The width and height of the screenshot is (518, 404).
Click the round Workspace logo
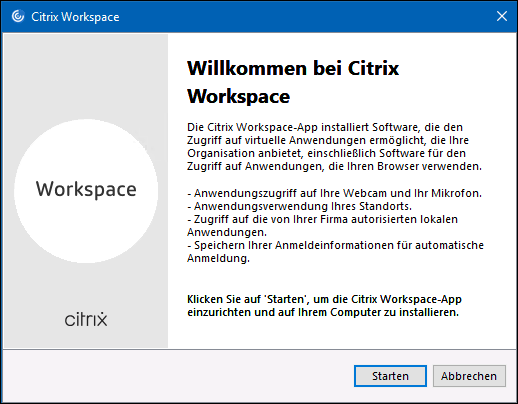(x=86, y=191)
